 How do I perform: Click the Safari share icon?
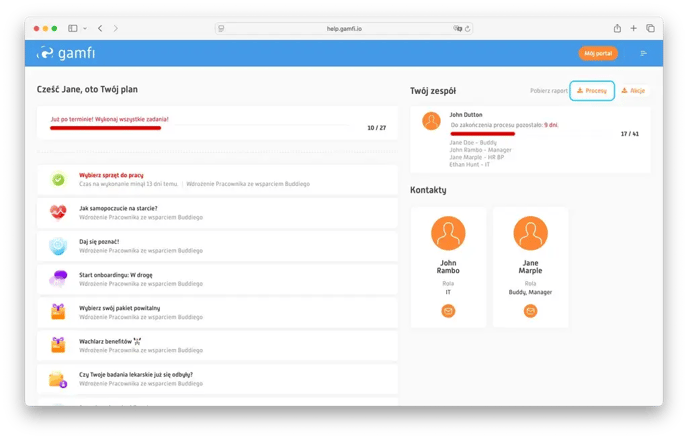tap(617, 28)
